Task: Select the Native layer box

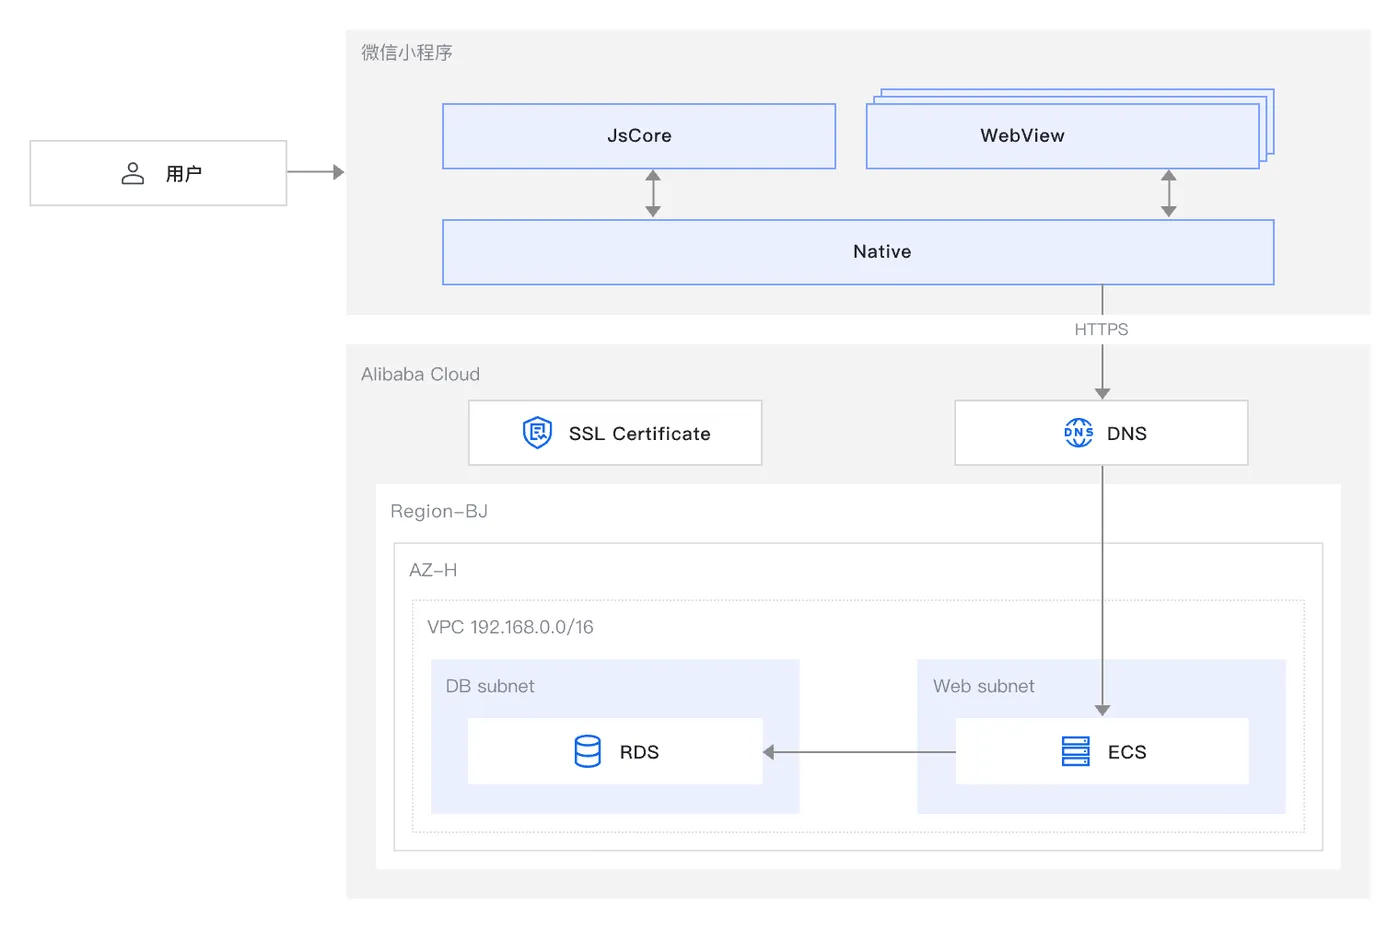Action: click(x=858, y=252)
